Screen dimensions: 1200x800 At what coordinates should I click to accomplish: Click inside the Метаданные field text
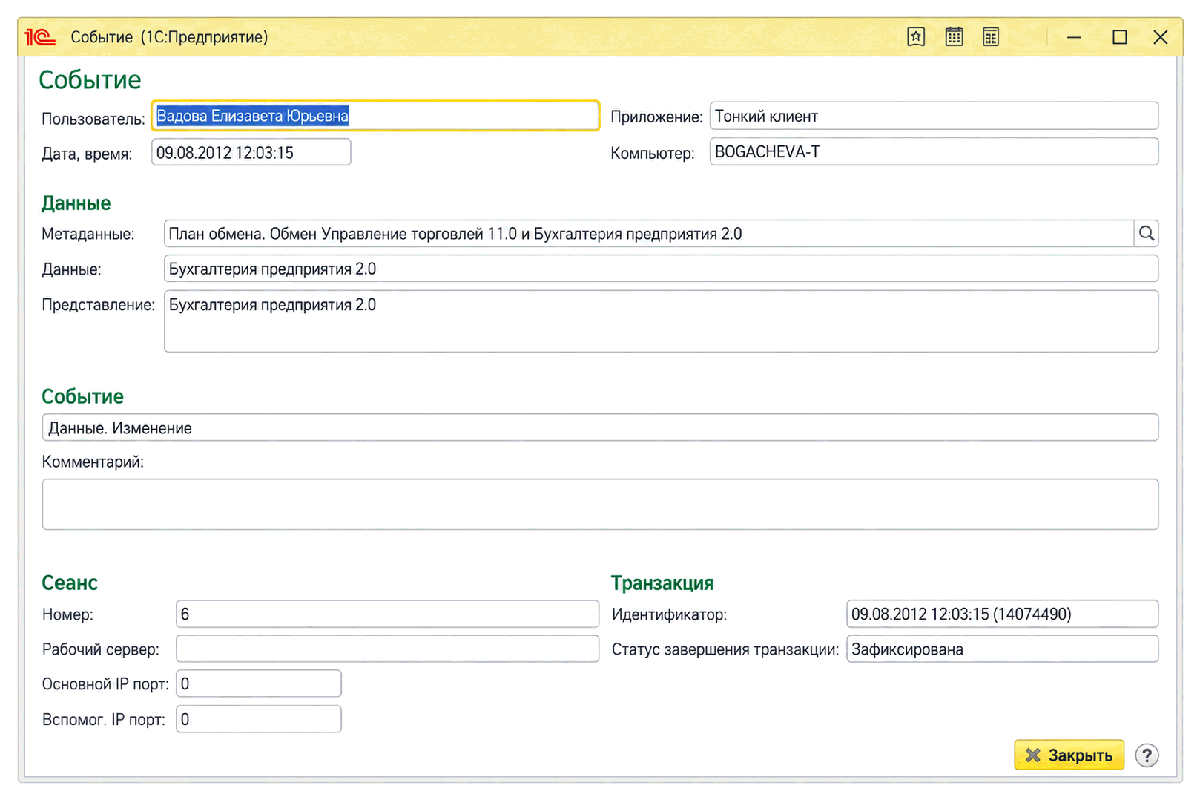coord(648,233)
